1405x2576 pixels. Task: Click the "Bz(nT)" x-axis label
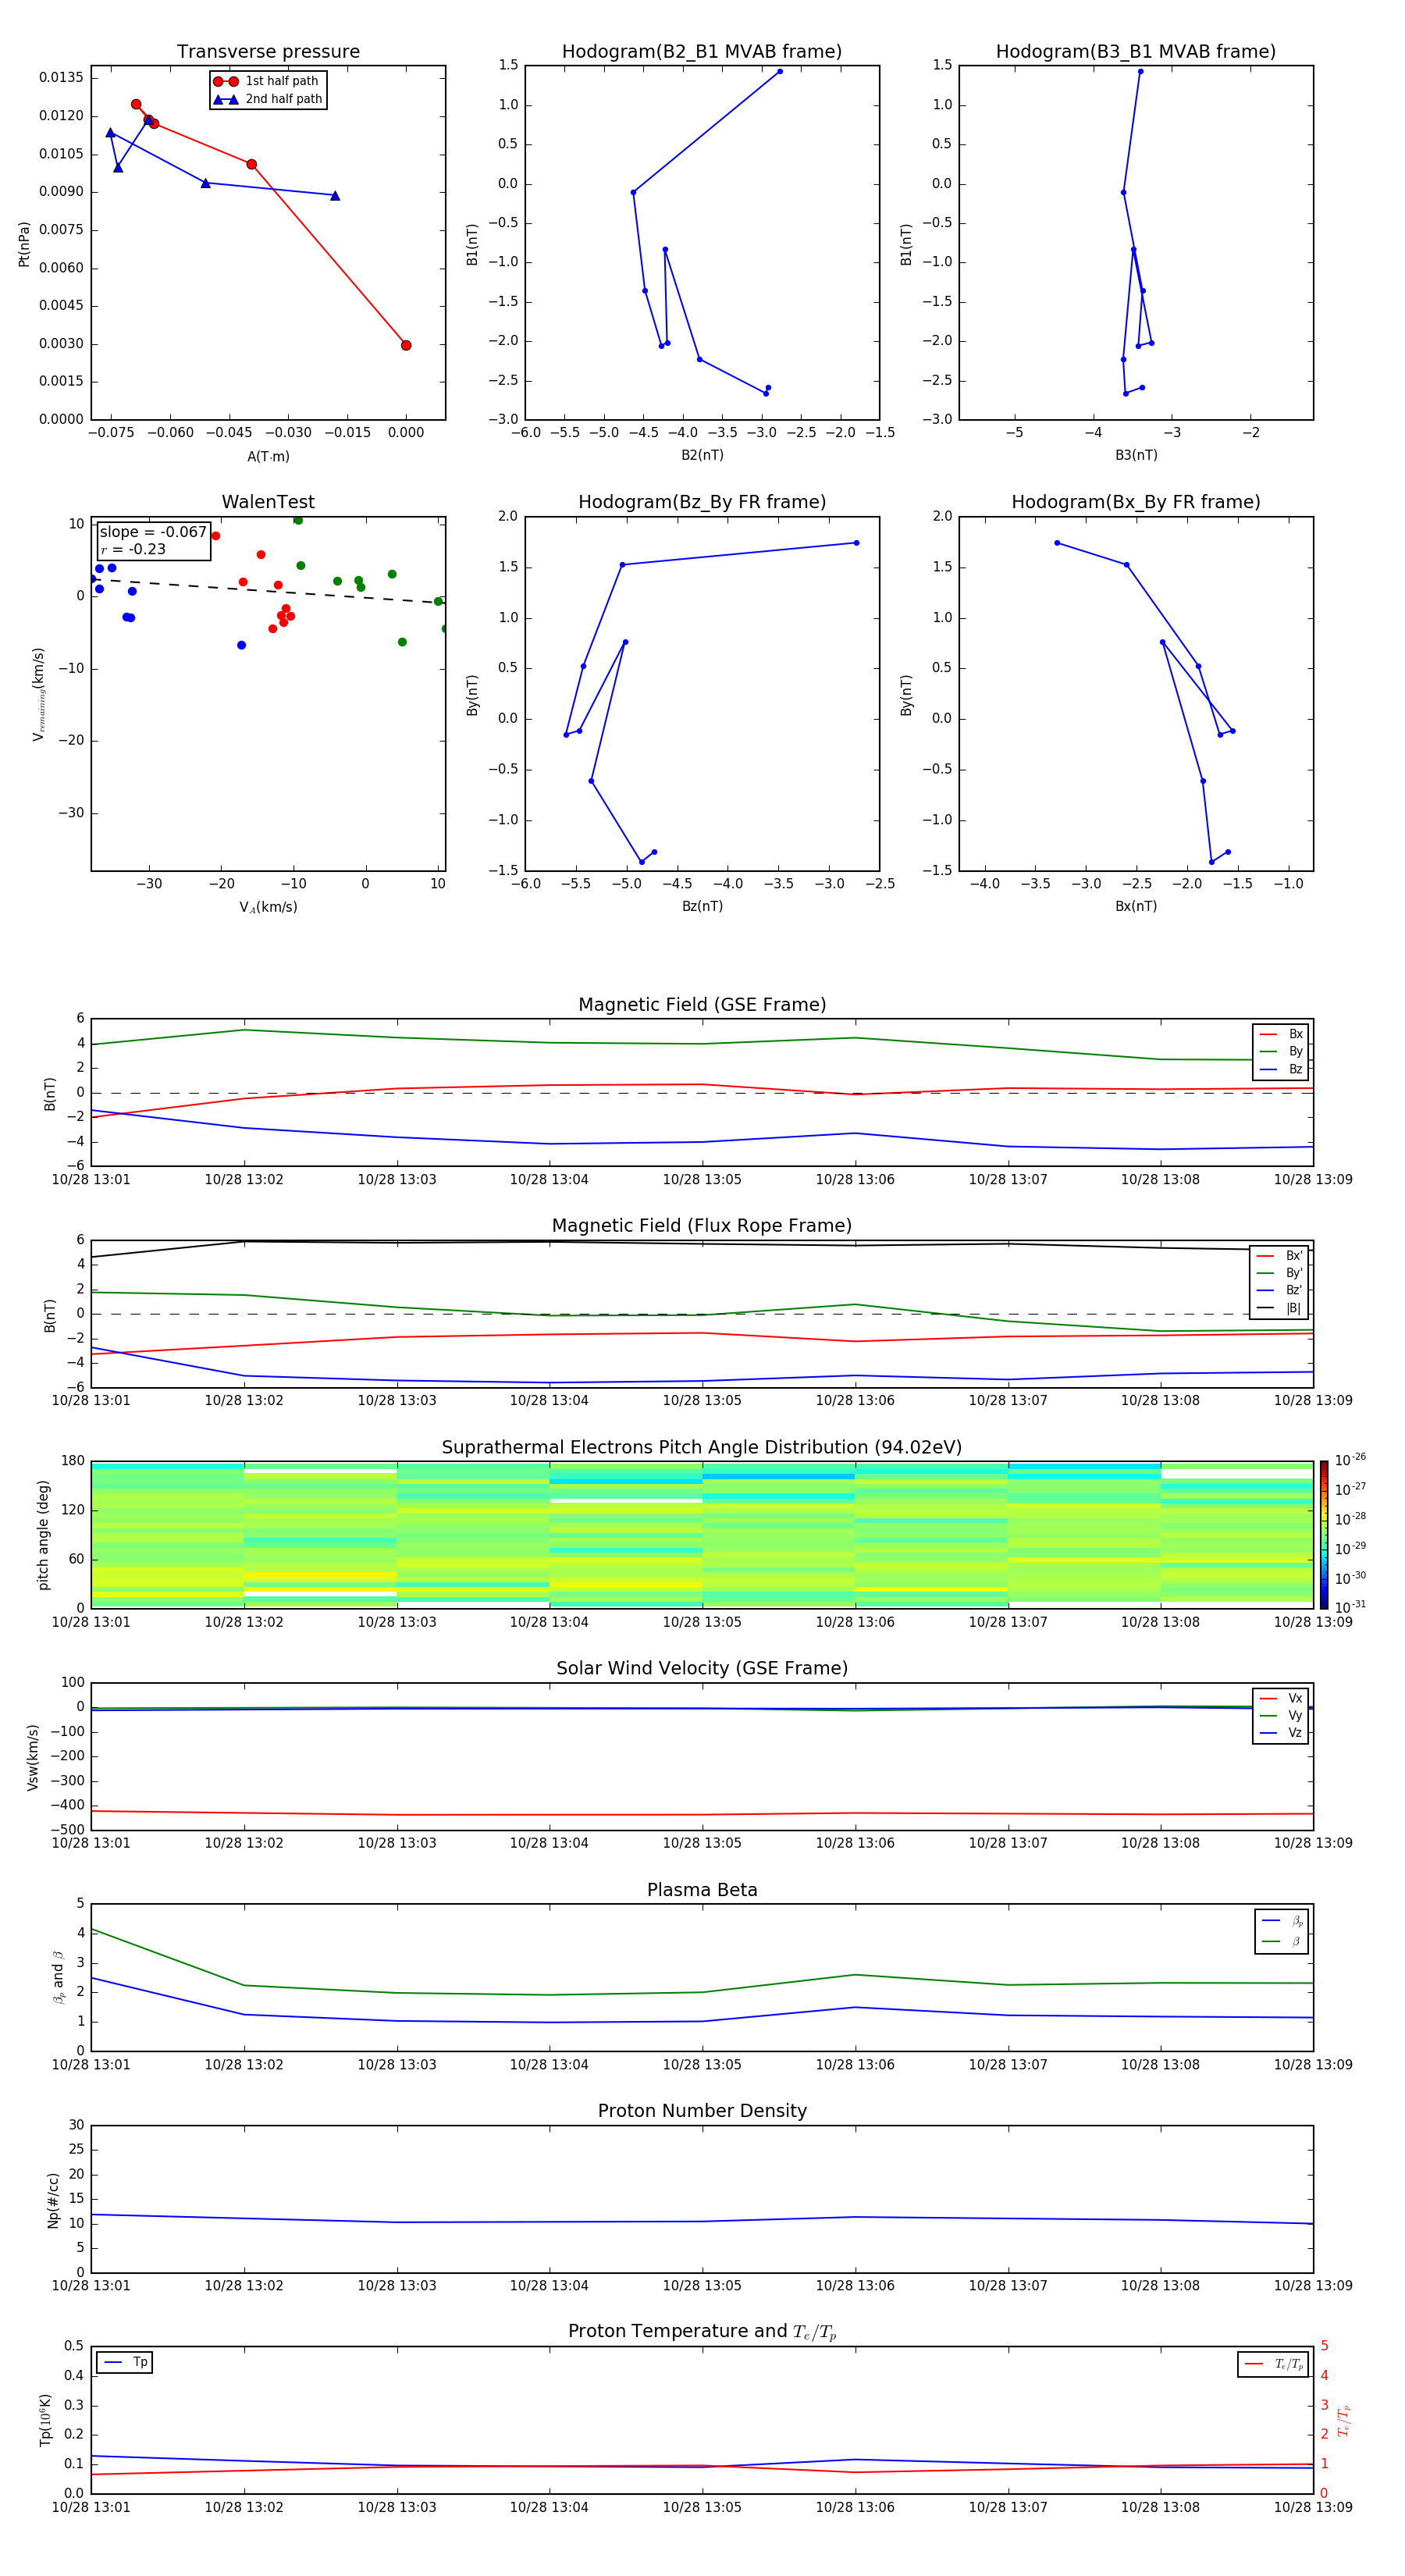[702, 906]
